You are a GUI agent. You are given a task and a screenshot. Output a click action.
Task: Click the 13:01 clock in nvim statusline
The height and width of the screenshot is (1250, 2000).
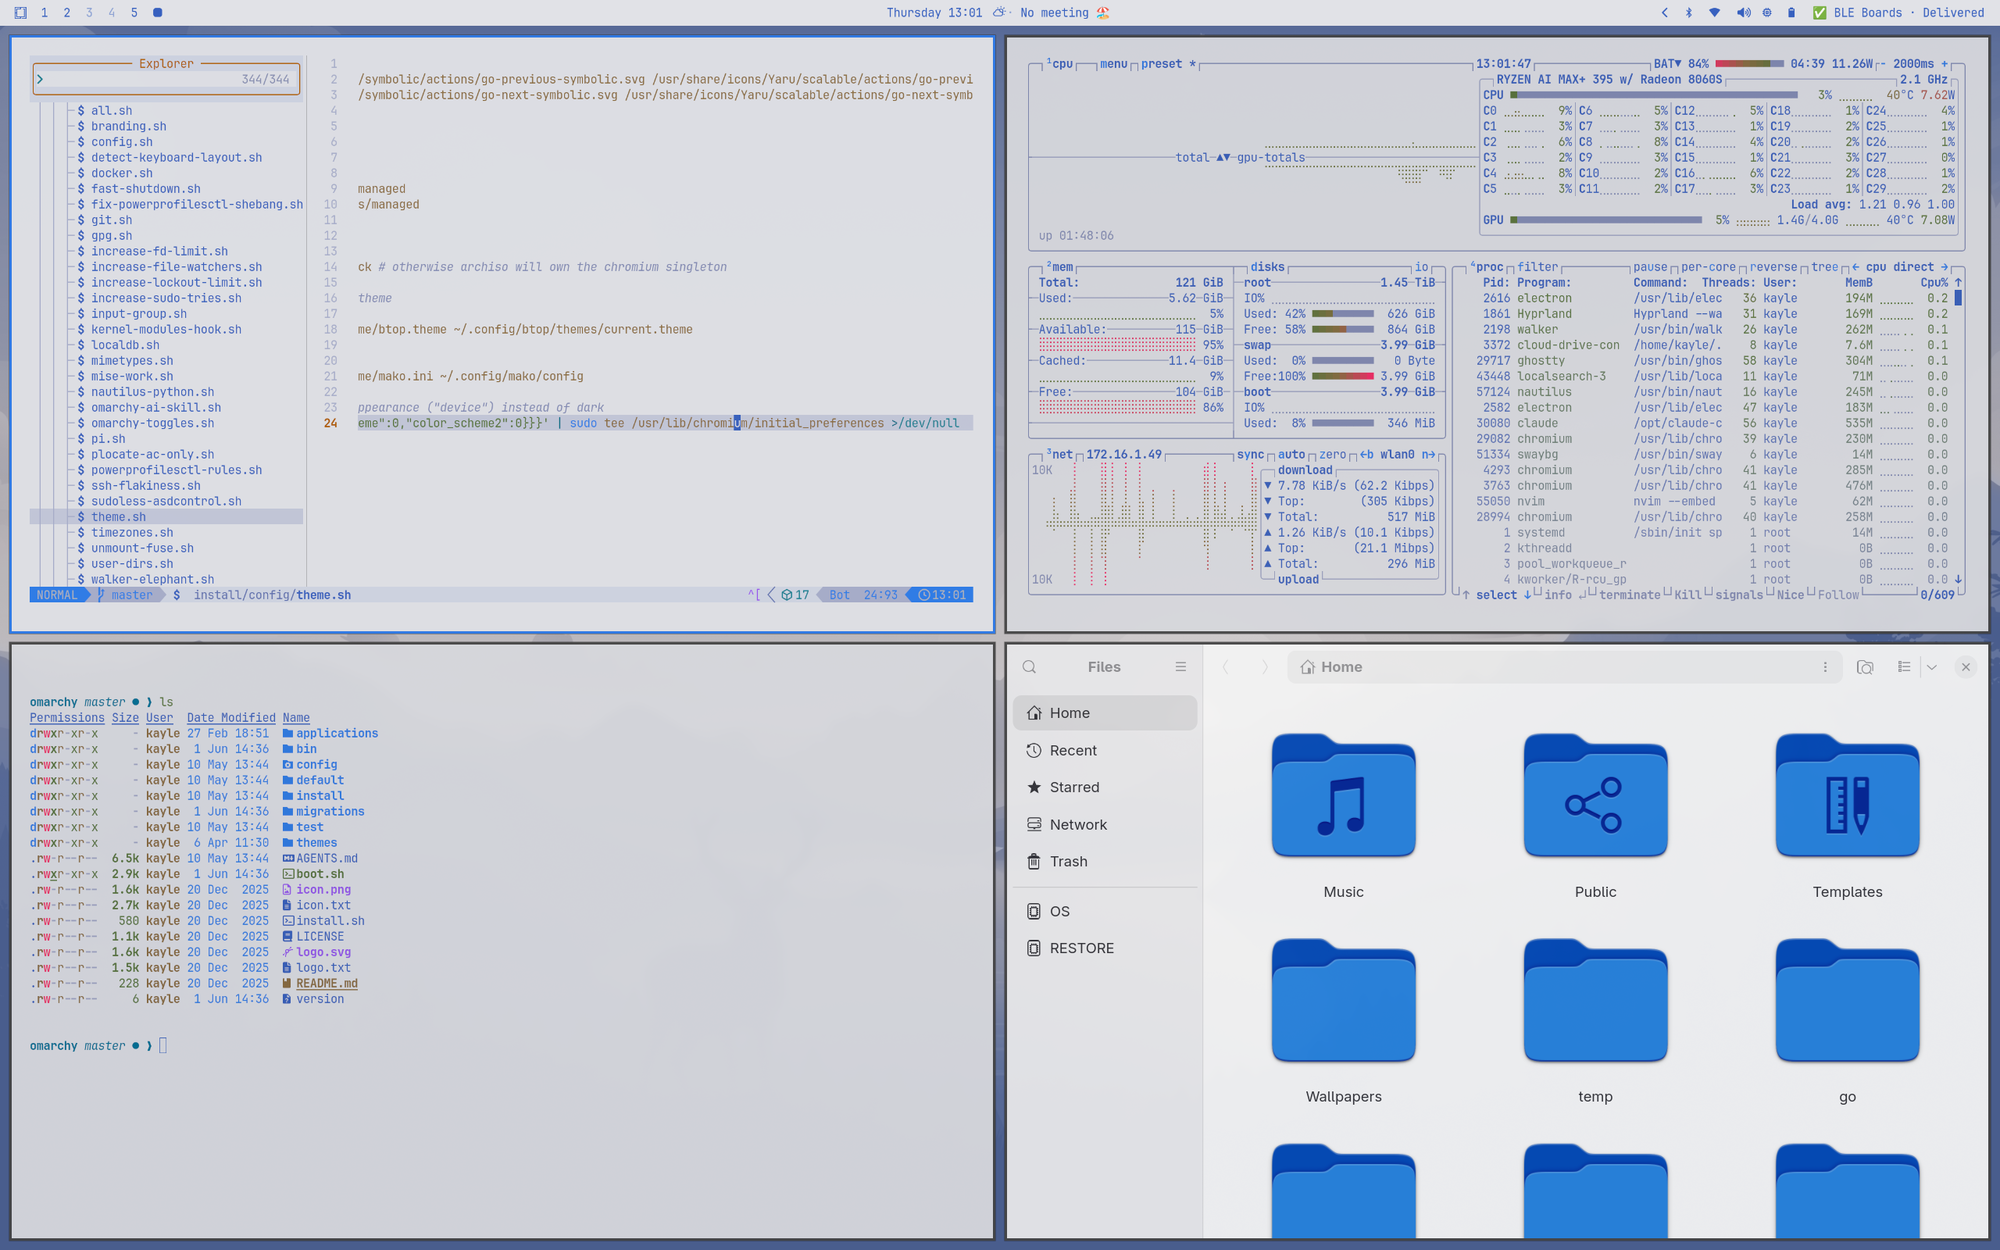(x=943, y=595)
